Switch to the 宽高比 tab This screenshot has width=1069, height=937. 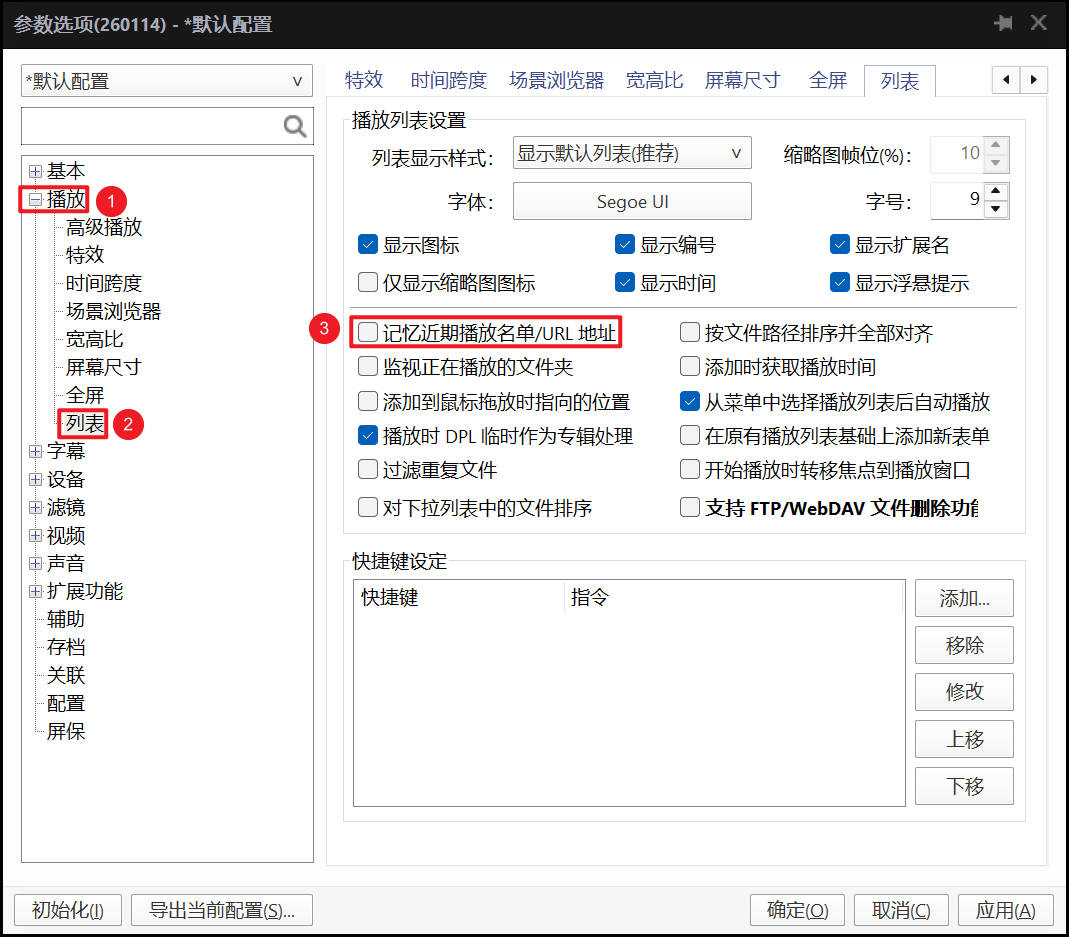pos(654,81)
